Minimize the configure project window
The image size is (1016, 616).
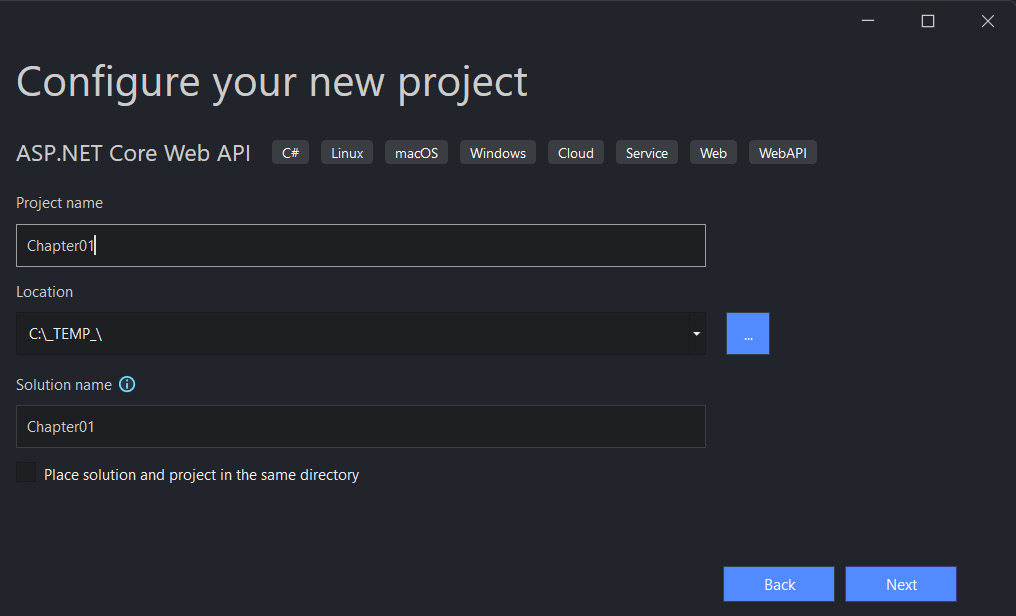click(868, 21)
